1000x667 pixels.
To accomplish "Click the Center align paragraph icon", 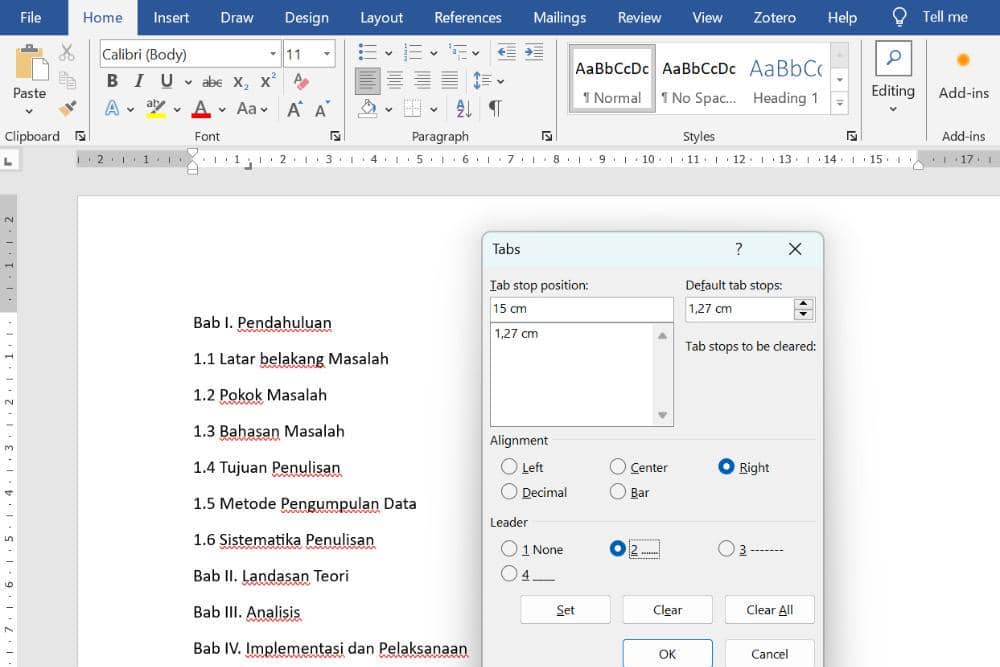I will coord(395,81).
